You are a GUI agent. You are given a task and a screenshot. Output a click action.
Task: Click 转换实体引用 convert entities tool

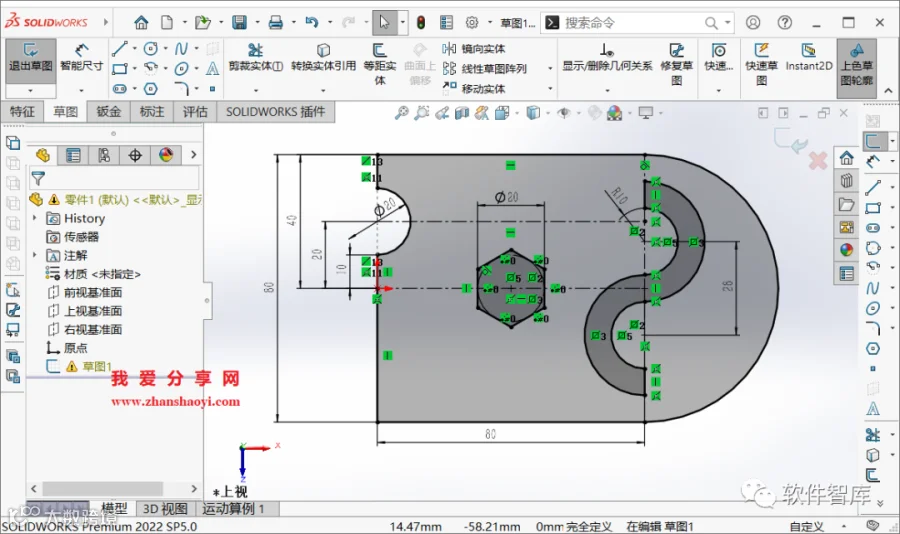pos(323,57)
